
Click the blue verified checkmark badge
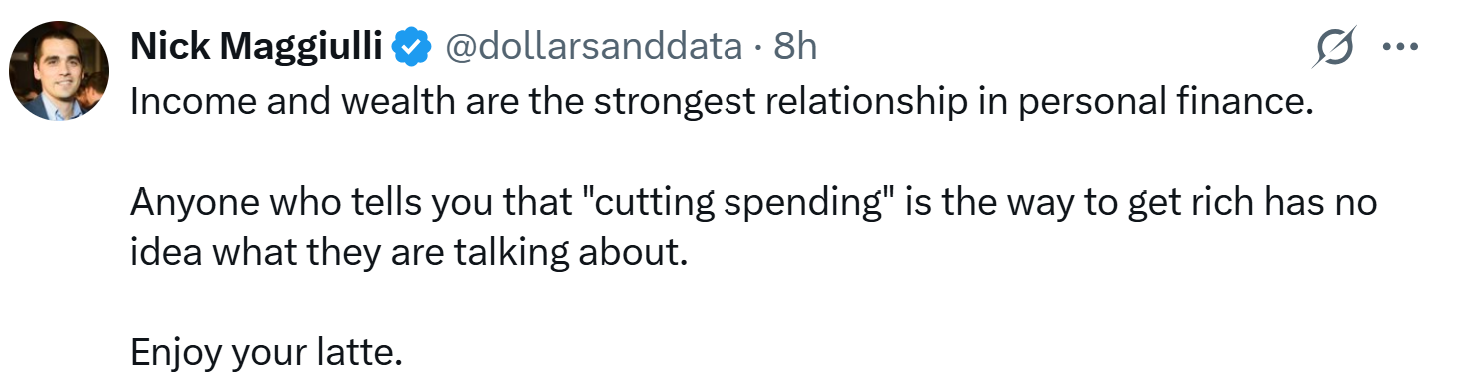tap(411, 47)
